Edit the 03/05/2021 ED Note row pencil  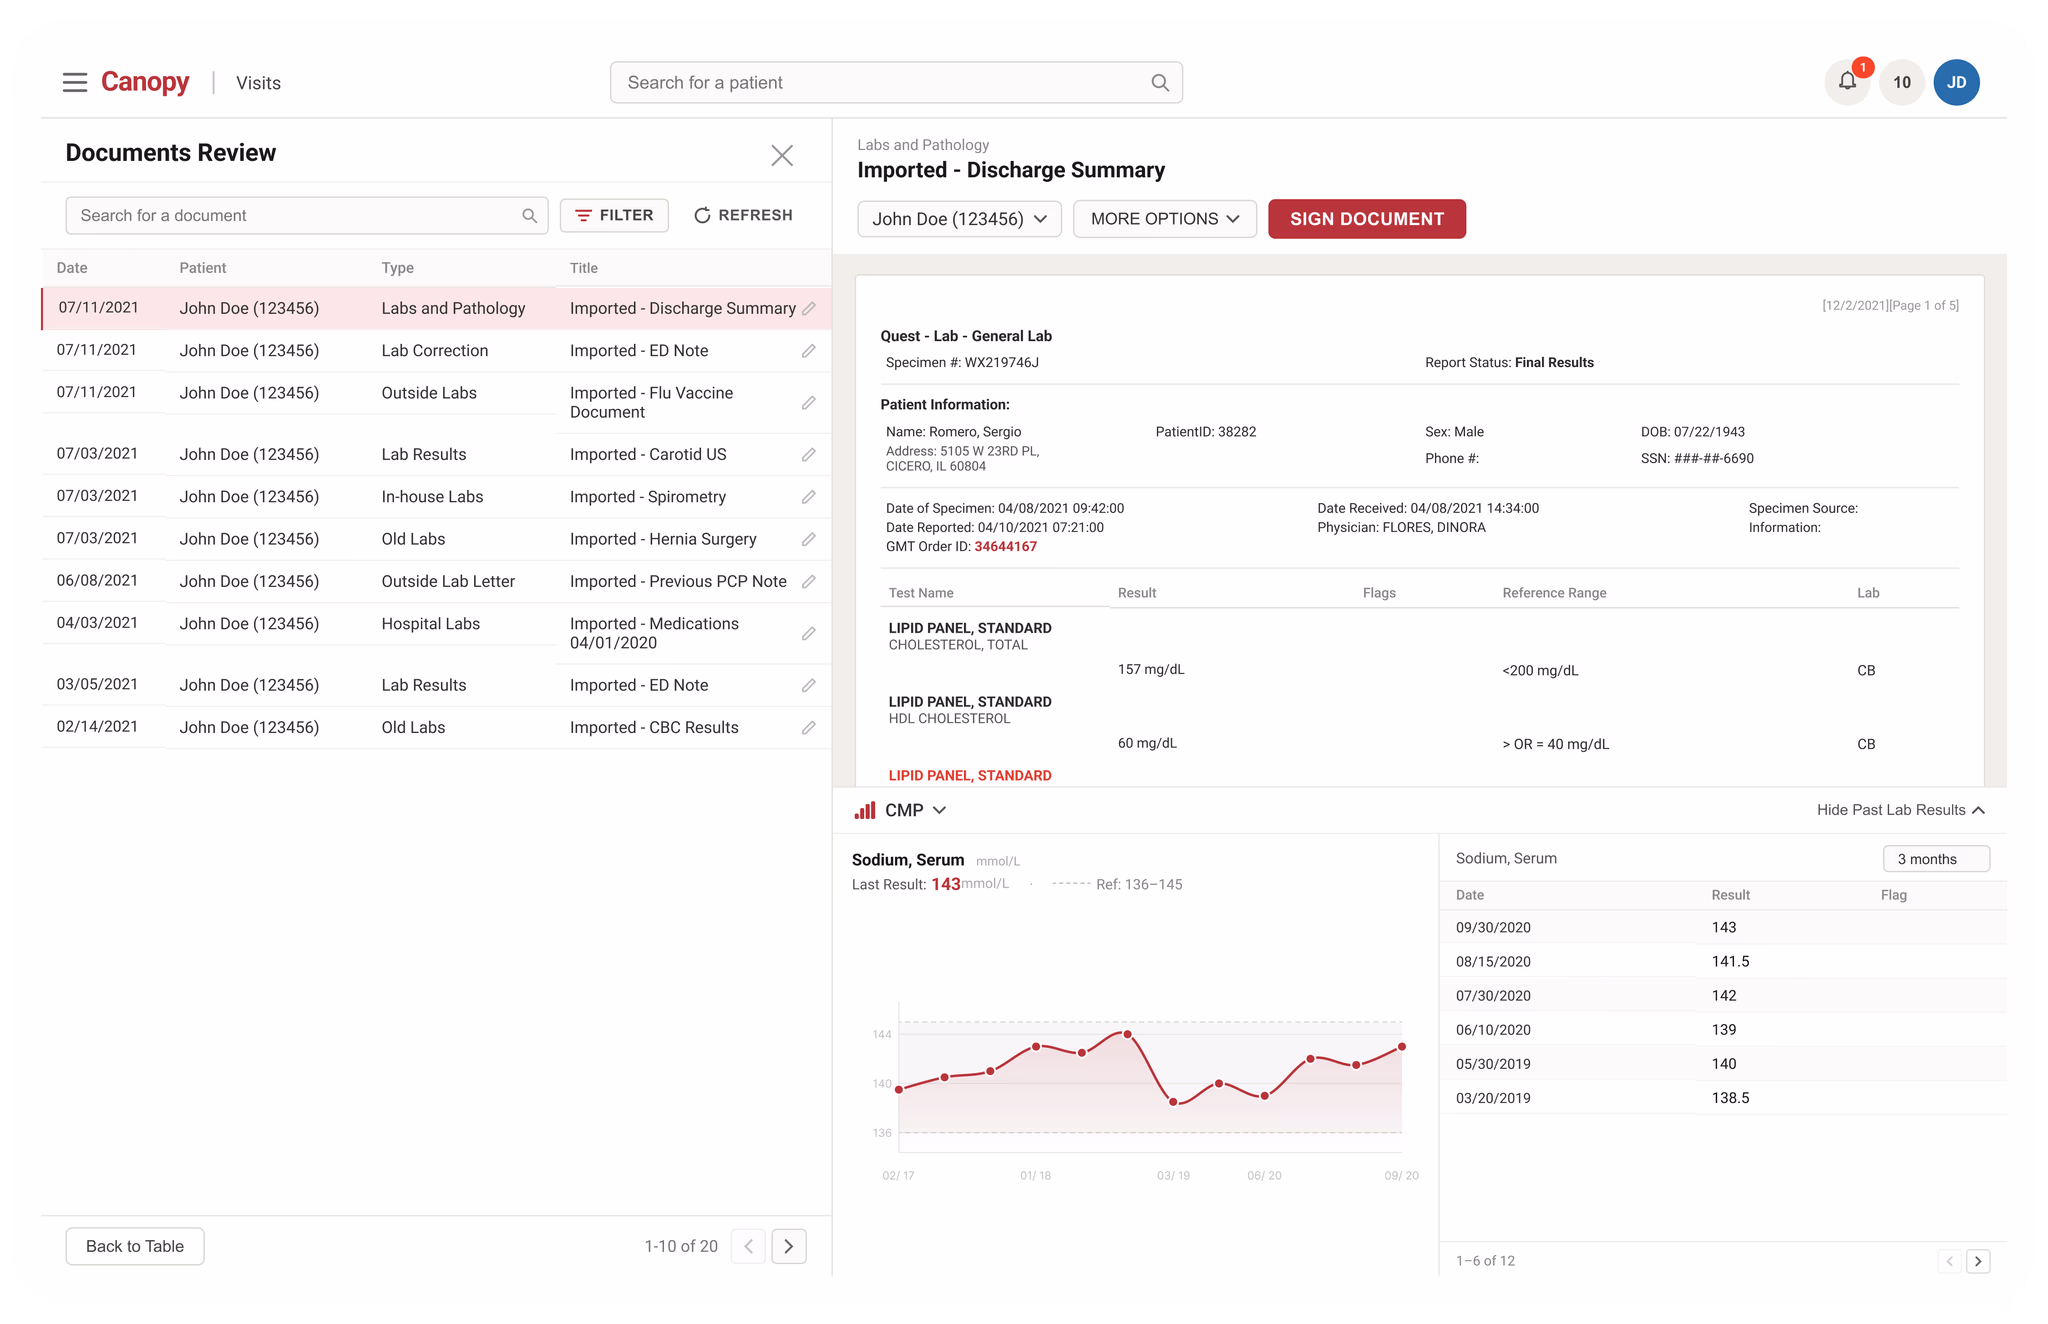pyautogui.click(x=809, y=686)
